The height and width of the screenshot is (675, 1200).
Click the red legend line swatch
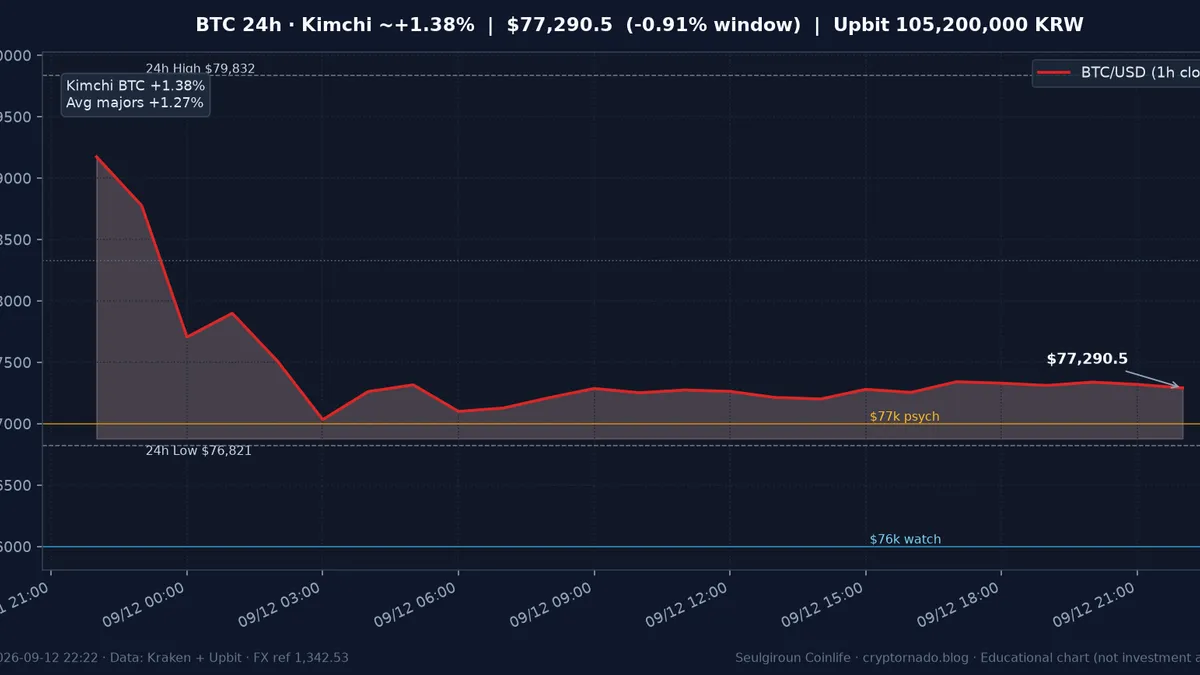point(1055,73)
